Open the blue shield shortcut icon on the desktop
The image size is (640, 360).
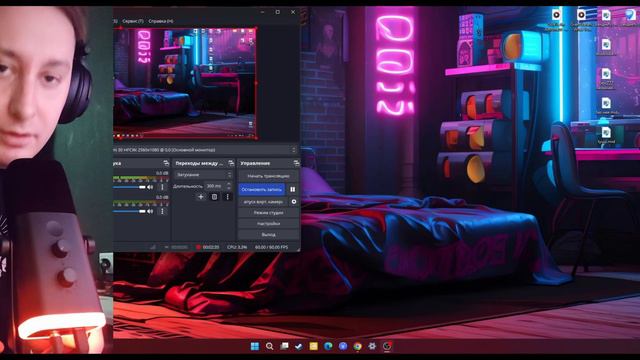pyautogui.click(x=631, y=16)
